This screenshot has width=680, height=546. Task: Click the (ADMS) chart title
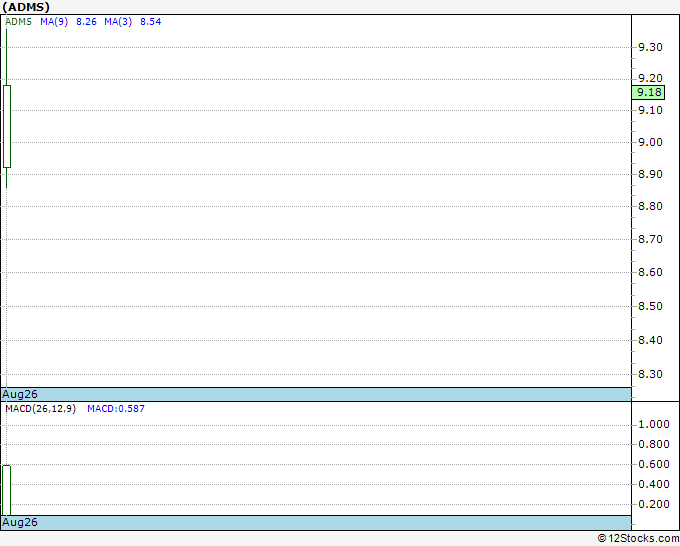(26, 7)
